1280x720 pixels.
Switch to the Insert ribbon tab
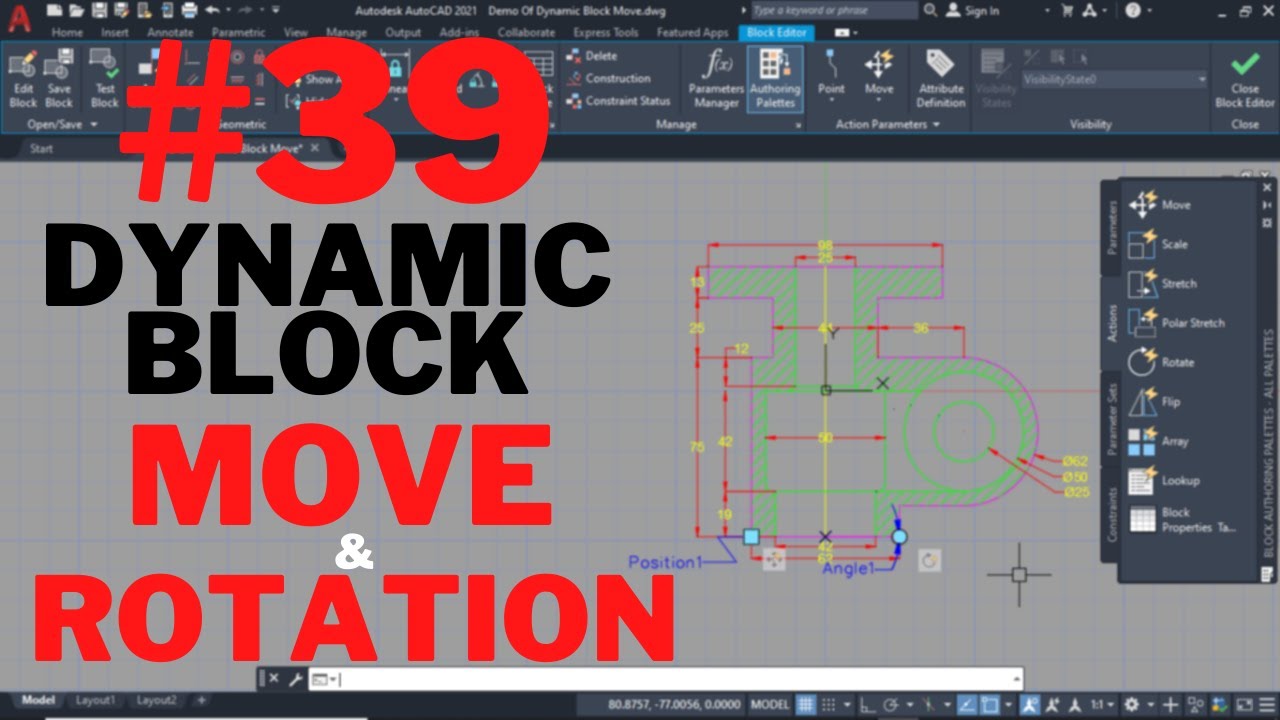114,32
